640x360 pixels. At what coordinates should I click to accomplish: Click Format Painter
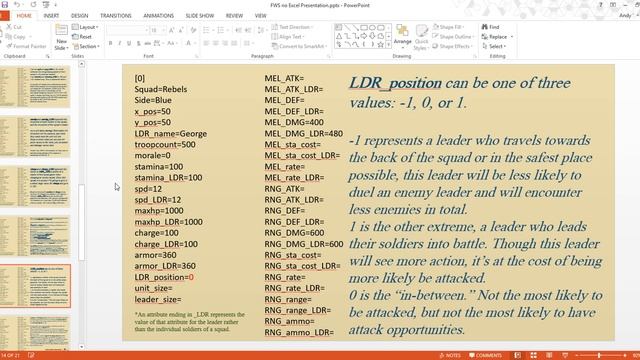[x=27, y=46]
